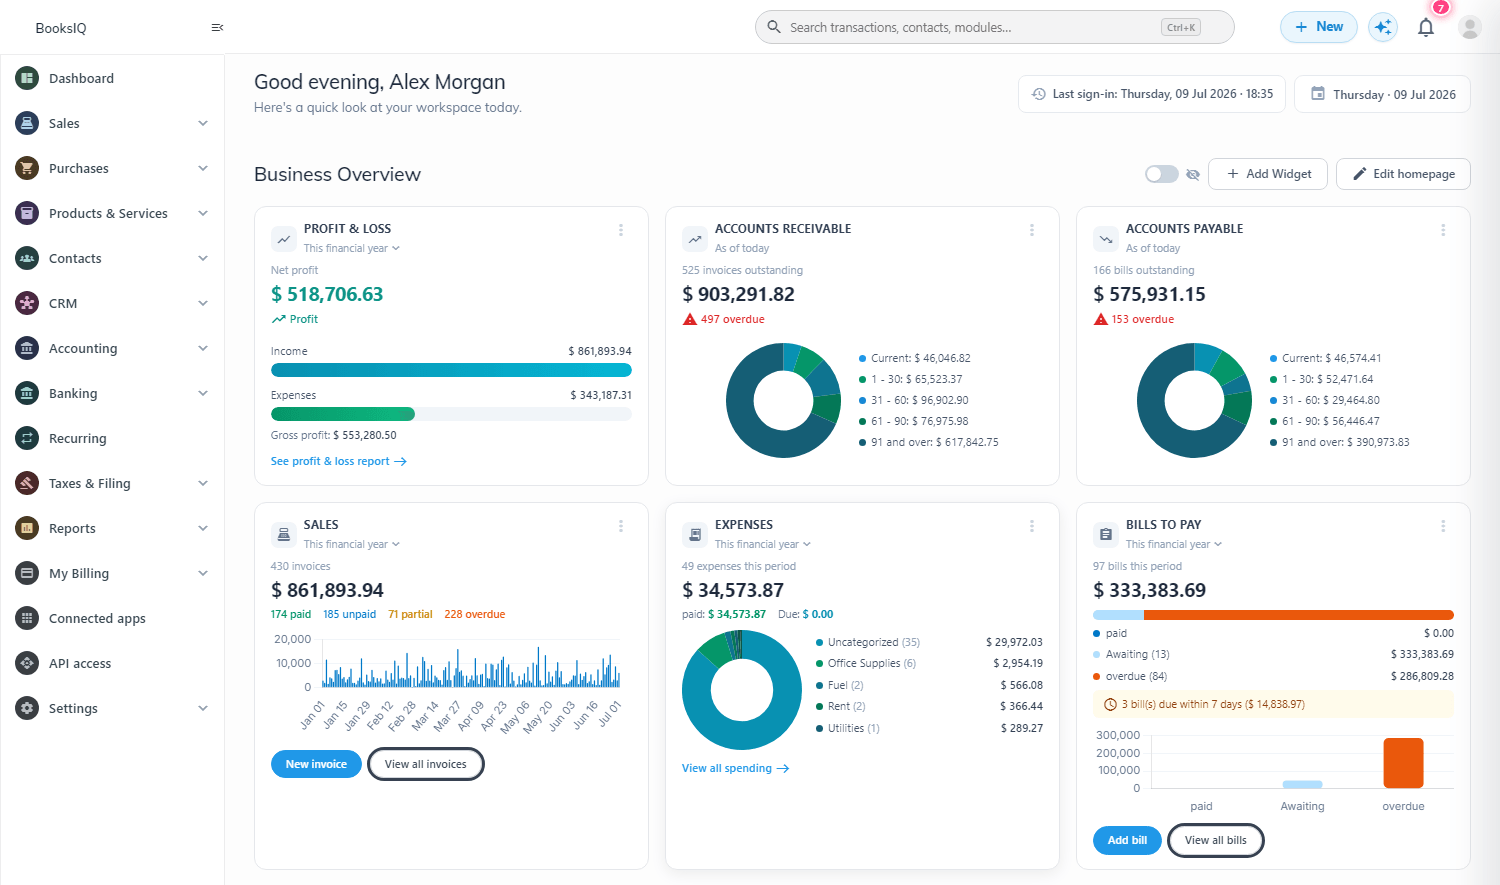Click the Recurring sidebar icon

27,438
